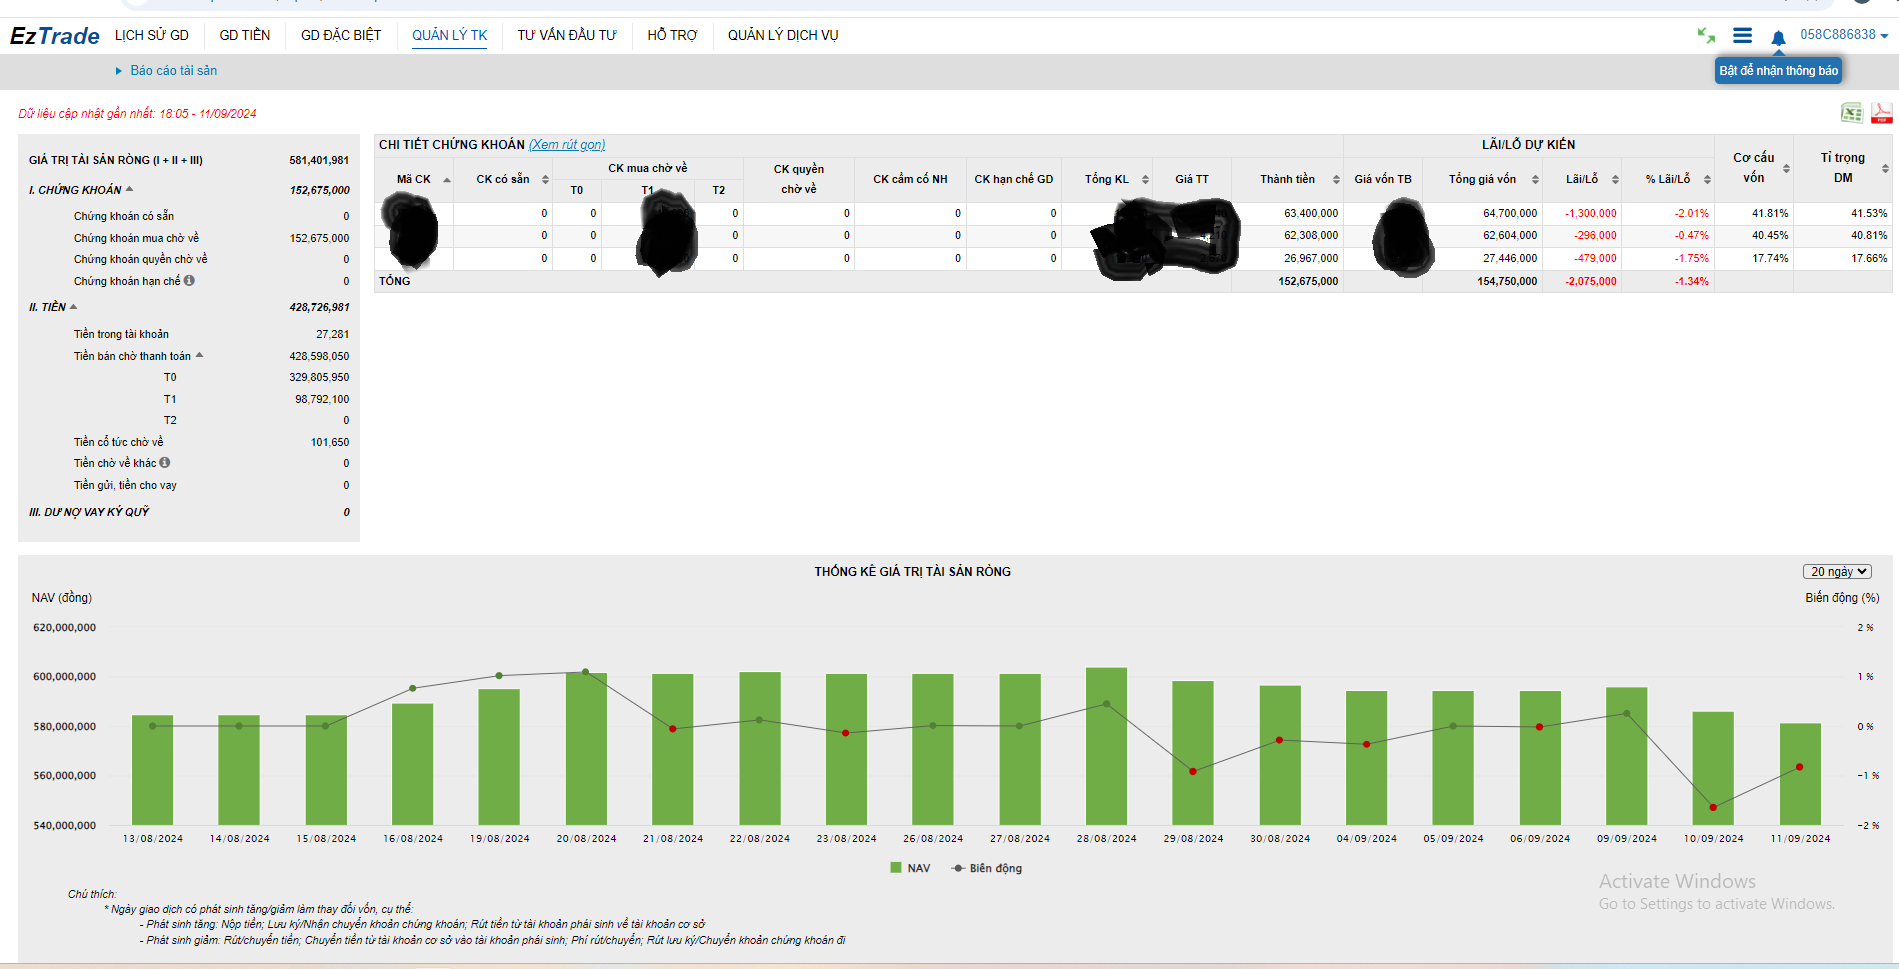
Task: Sort by Tổng KL column arrows
Action: pyautogui.click(x=1145, y=180)
